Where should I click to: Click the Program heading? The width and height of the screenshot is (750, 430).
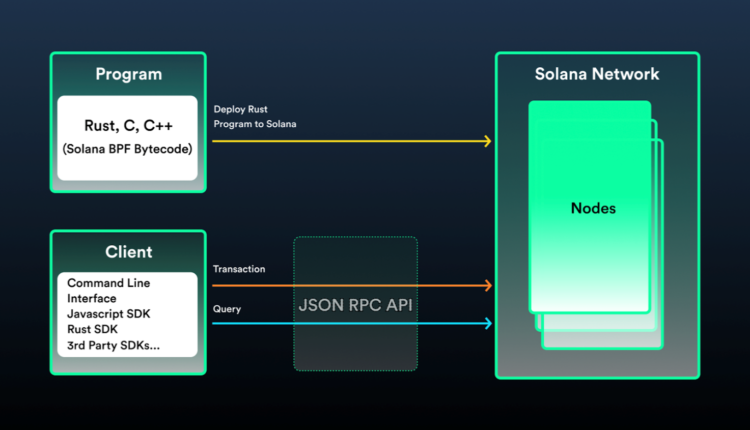pos(128,74)
